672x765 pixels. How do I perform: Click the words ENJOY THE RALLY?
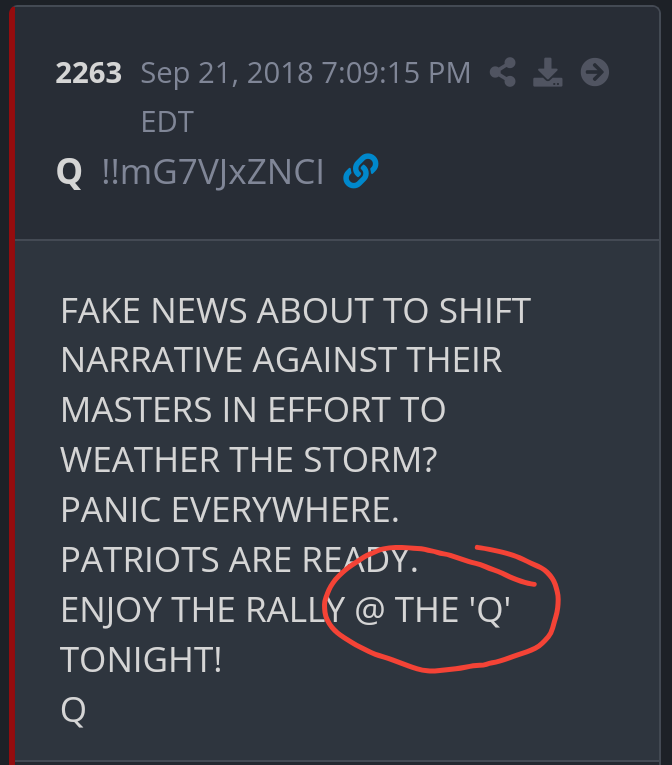203,610
